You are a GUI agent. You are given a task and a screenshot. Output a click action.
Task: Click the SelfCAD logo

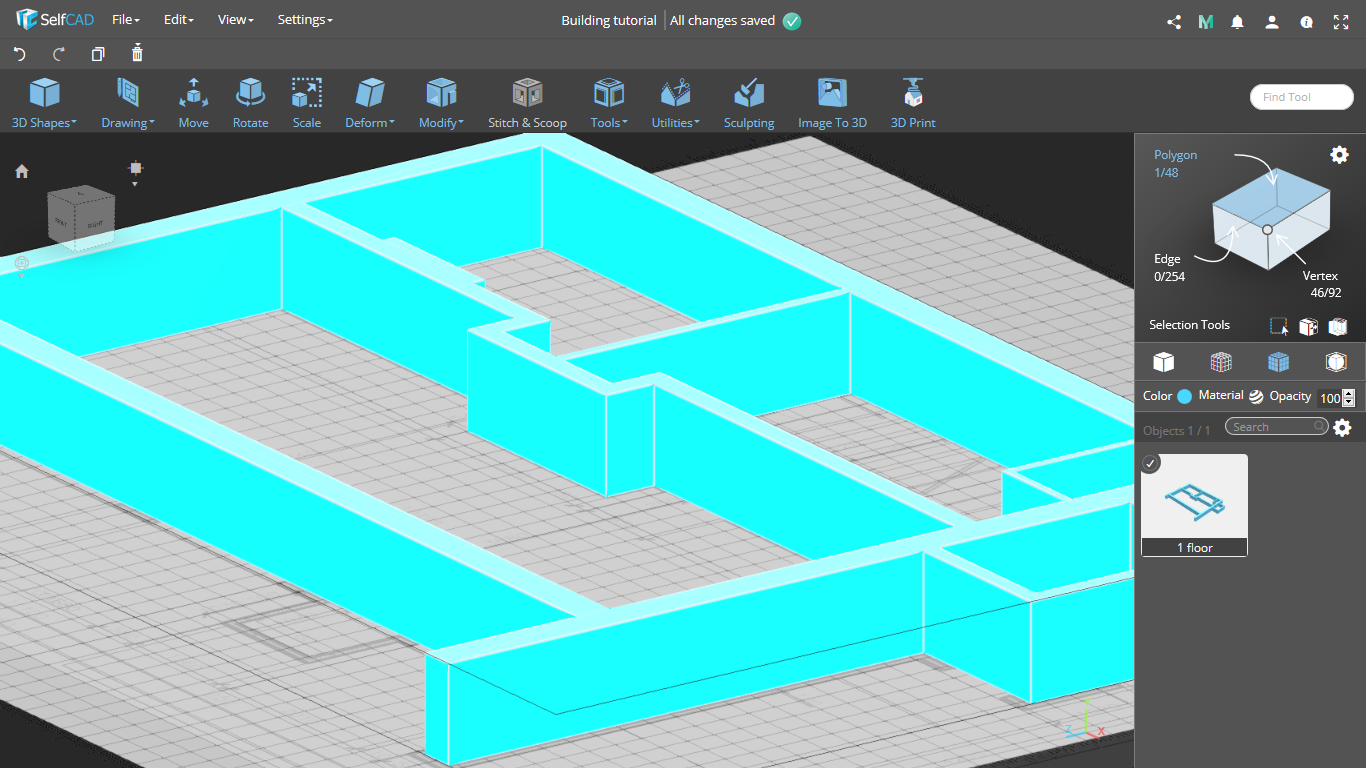coord(55,20)
